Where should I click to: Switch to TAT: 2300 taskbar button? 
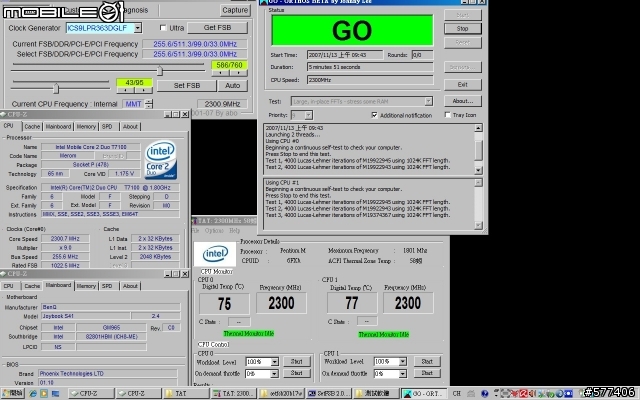(234, 393)
